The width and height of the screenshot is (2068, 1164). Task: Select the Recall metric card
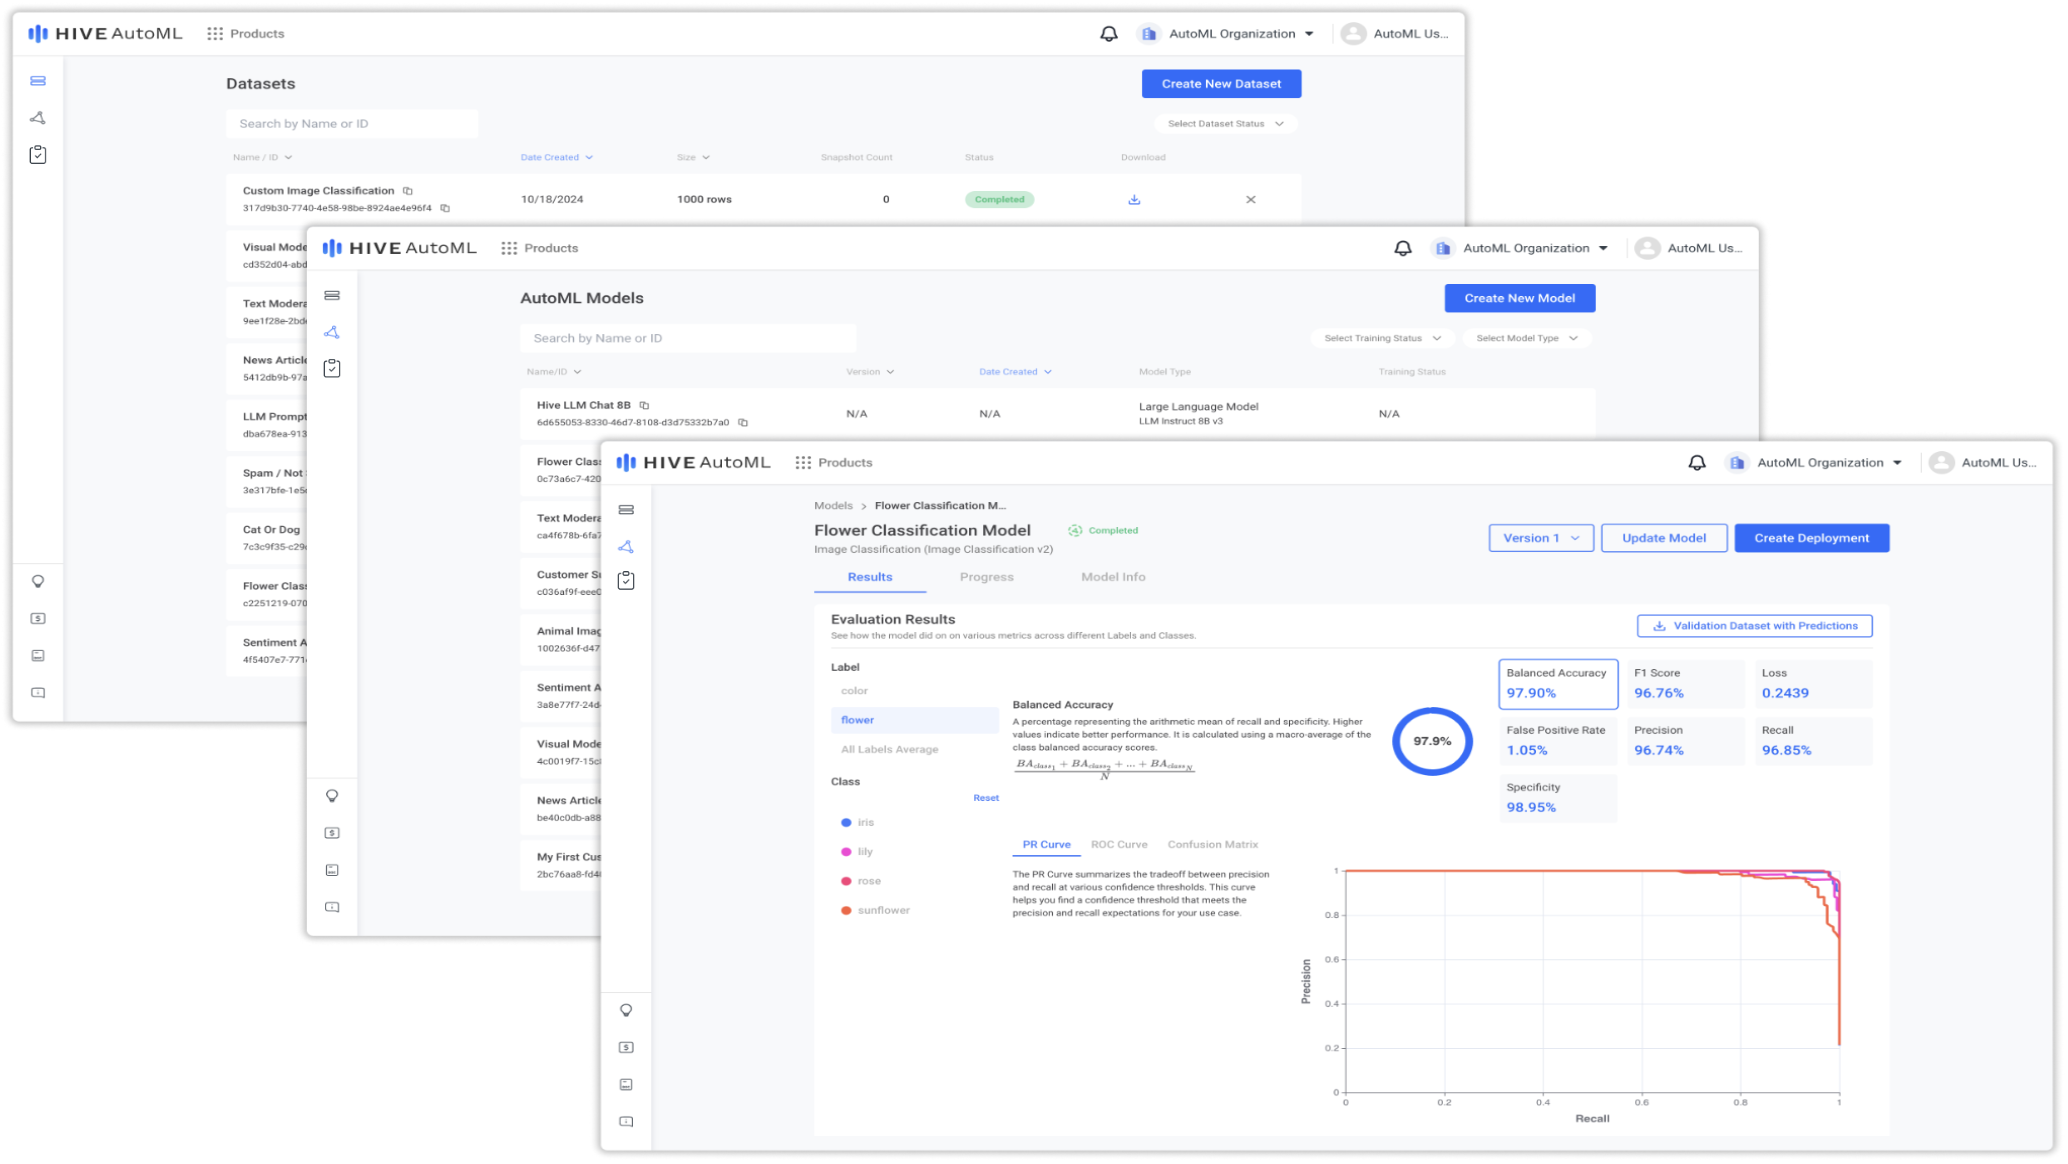click(1813, 741)
